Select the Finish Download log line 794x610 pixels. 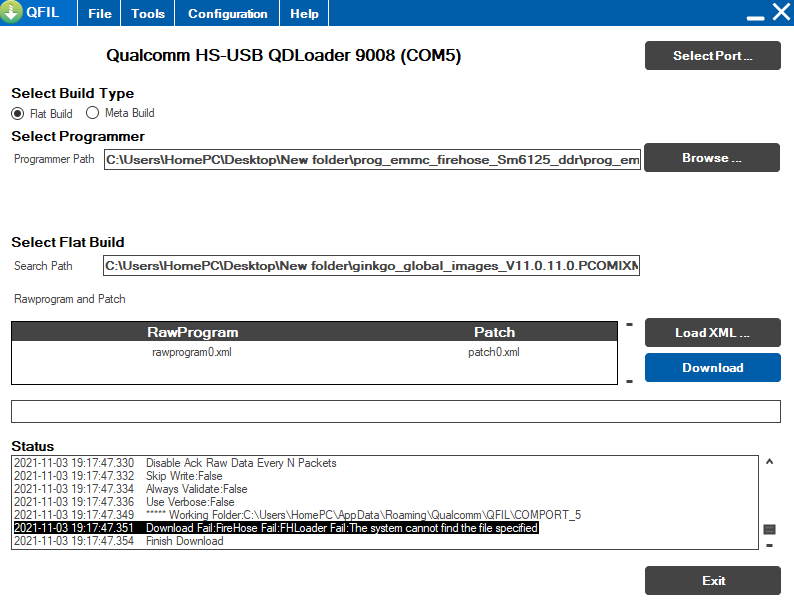(118, 541)
